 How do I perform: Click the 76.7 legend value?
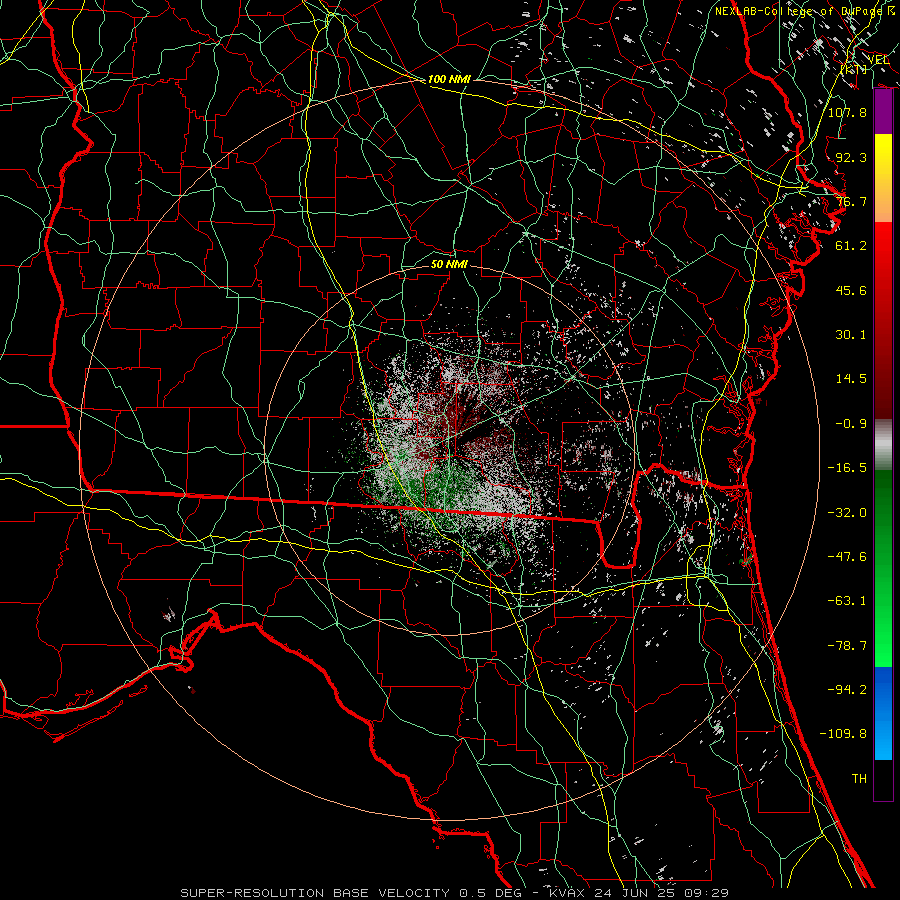(x=851, y=201)
